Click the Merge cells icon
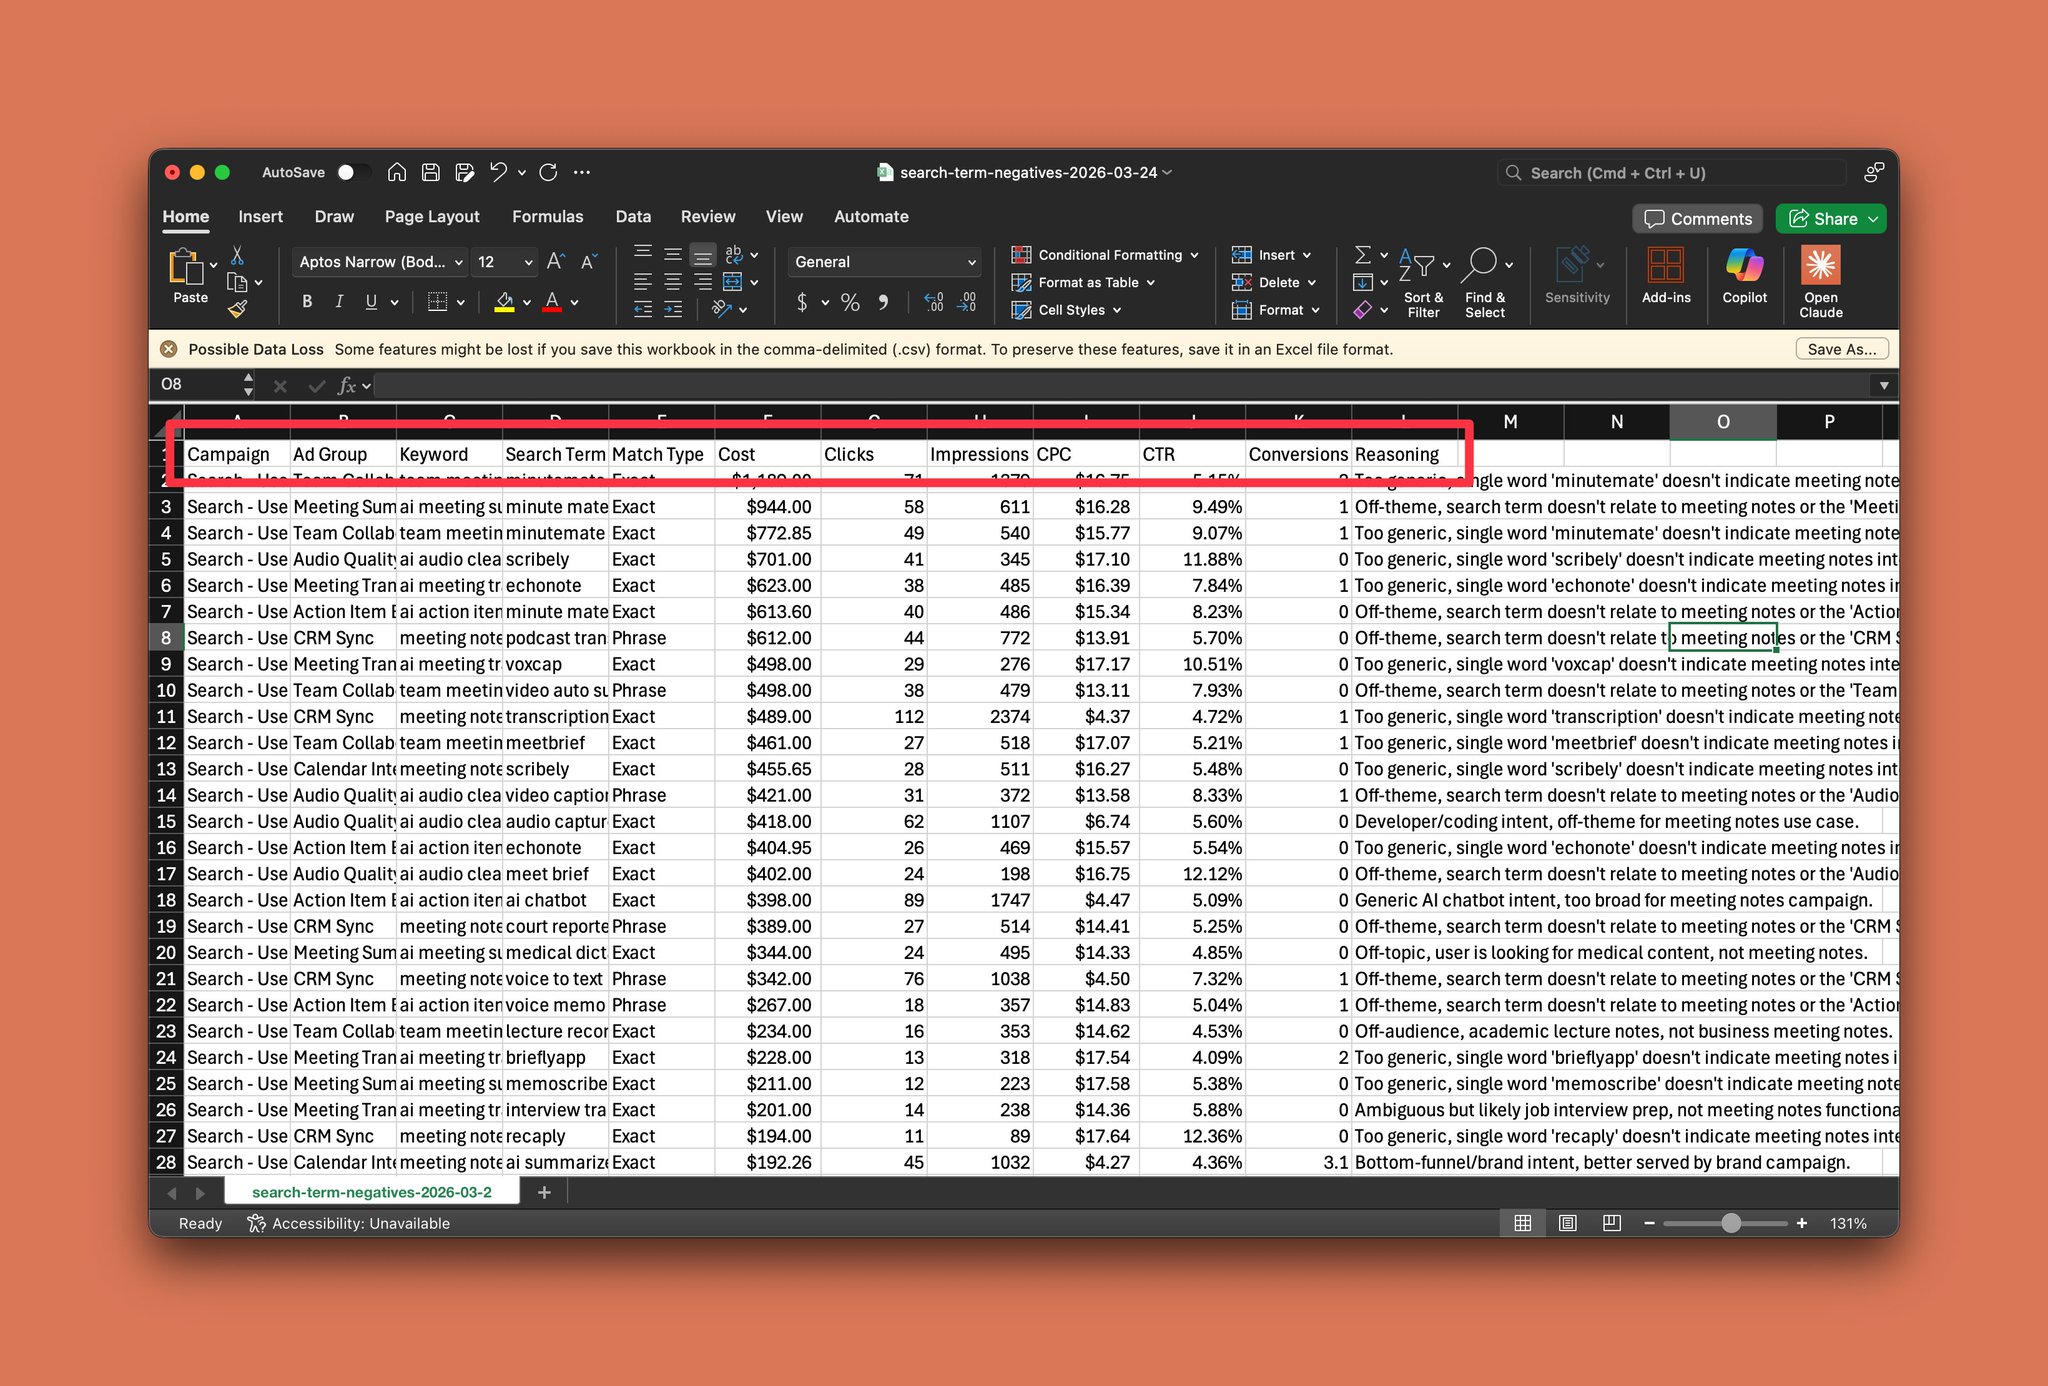Image resolution: width=2048 pixels, height=1386 pixels. click(732, 282)
